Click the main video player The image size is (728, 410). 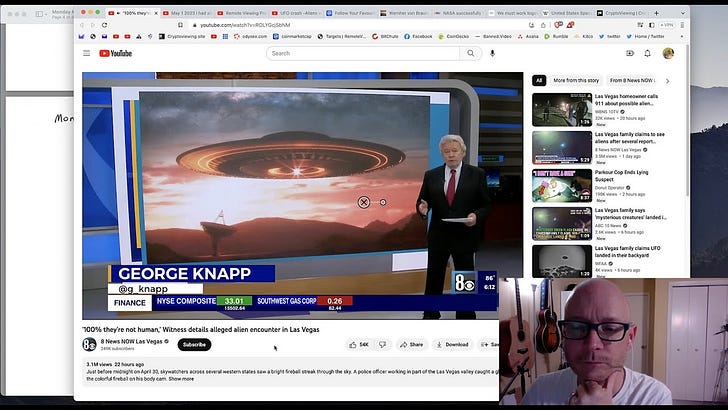point(303,195)
